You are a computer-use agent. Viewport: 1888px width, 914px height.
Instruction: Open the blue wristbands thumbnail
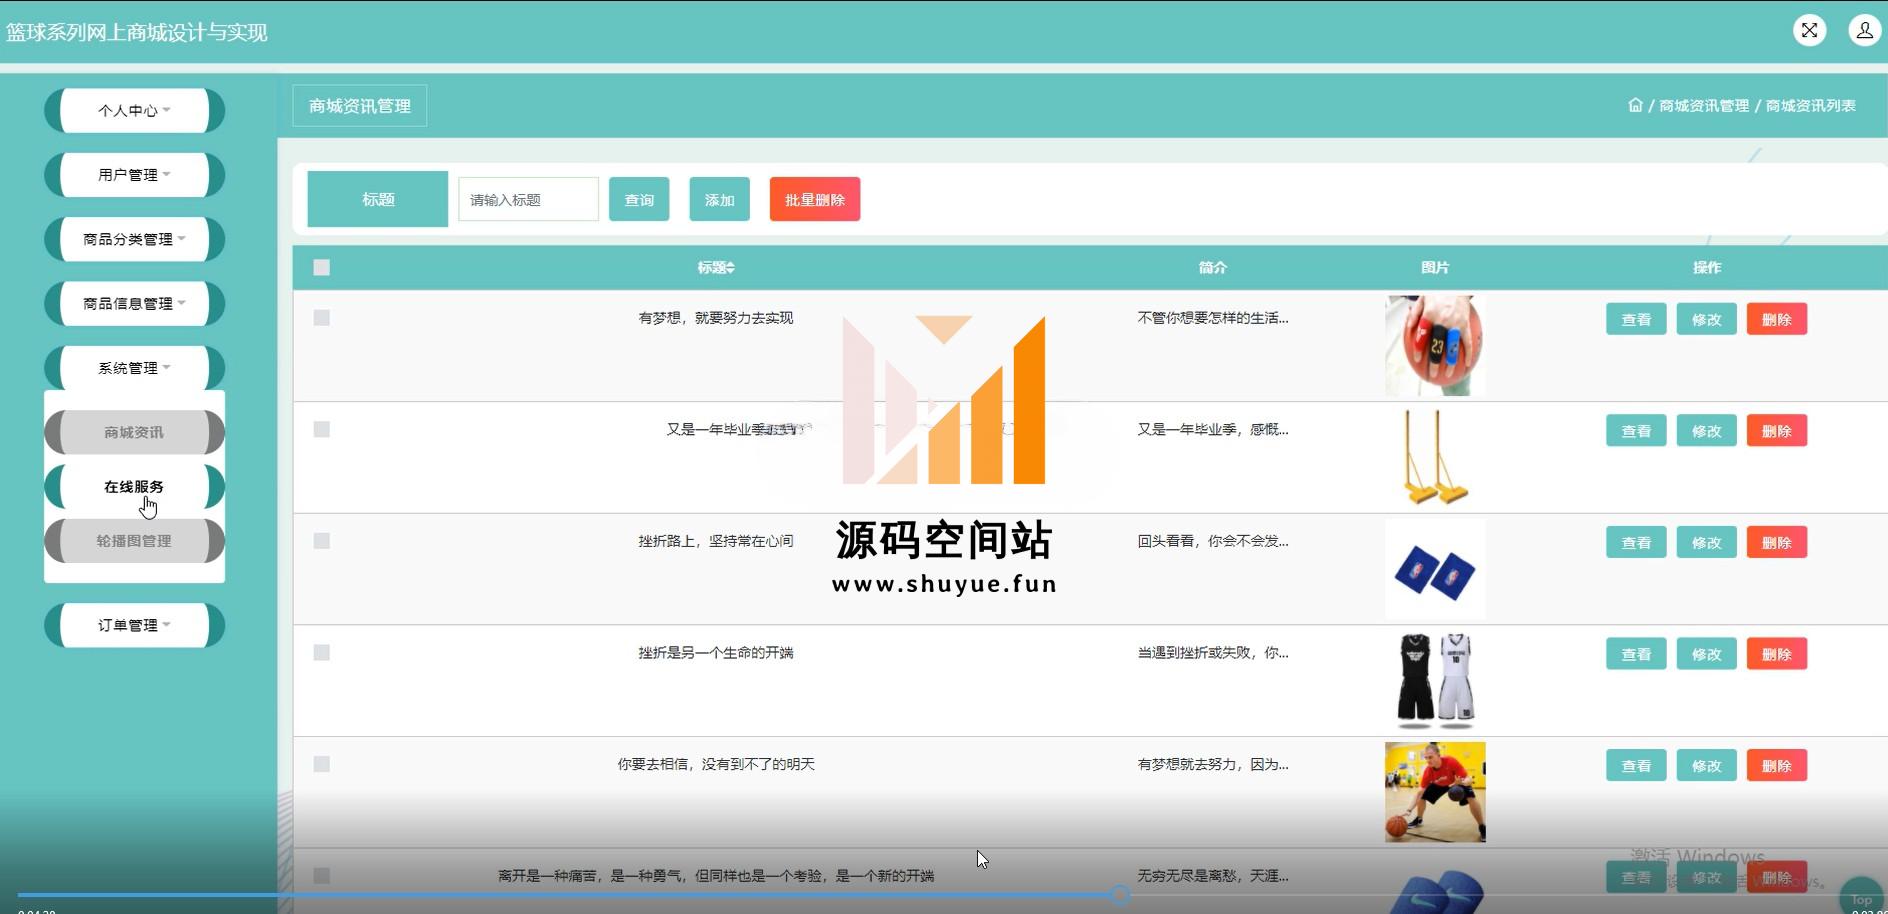pos(1435,569)
